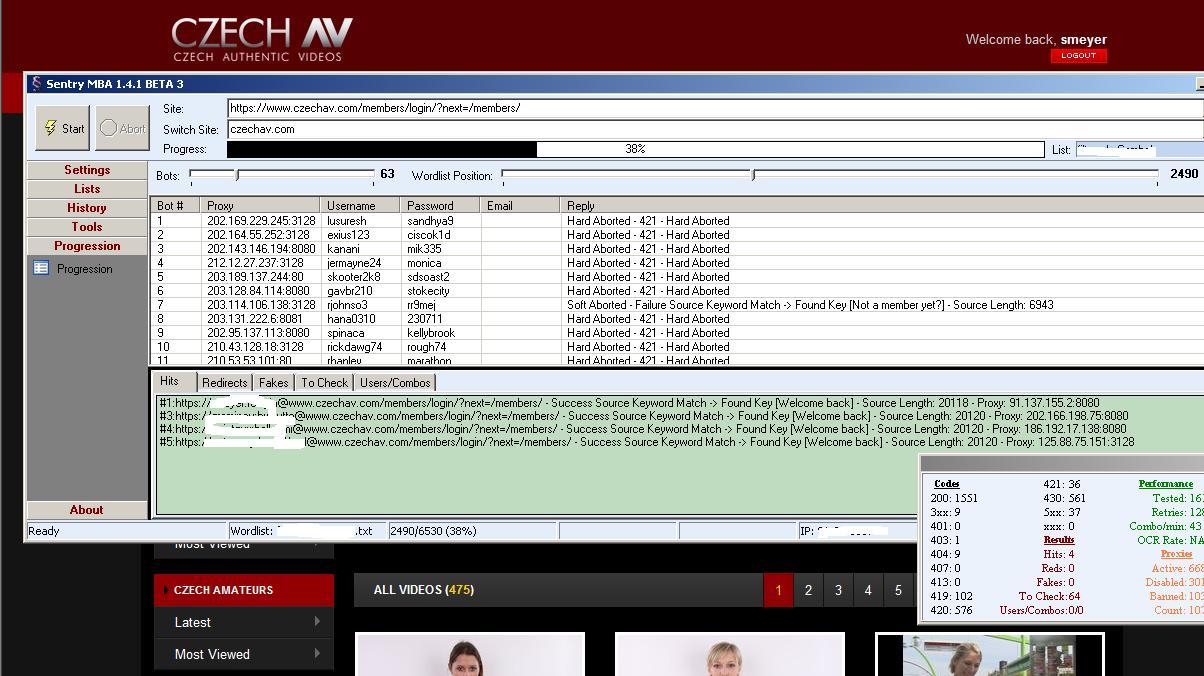The image size is (1204, 676).
Task: Click the Results heading in the stats panel
Action: click(x=1059, y=540)
